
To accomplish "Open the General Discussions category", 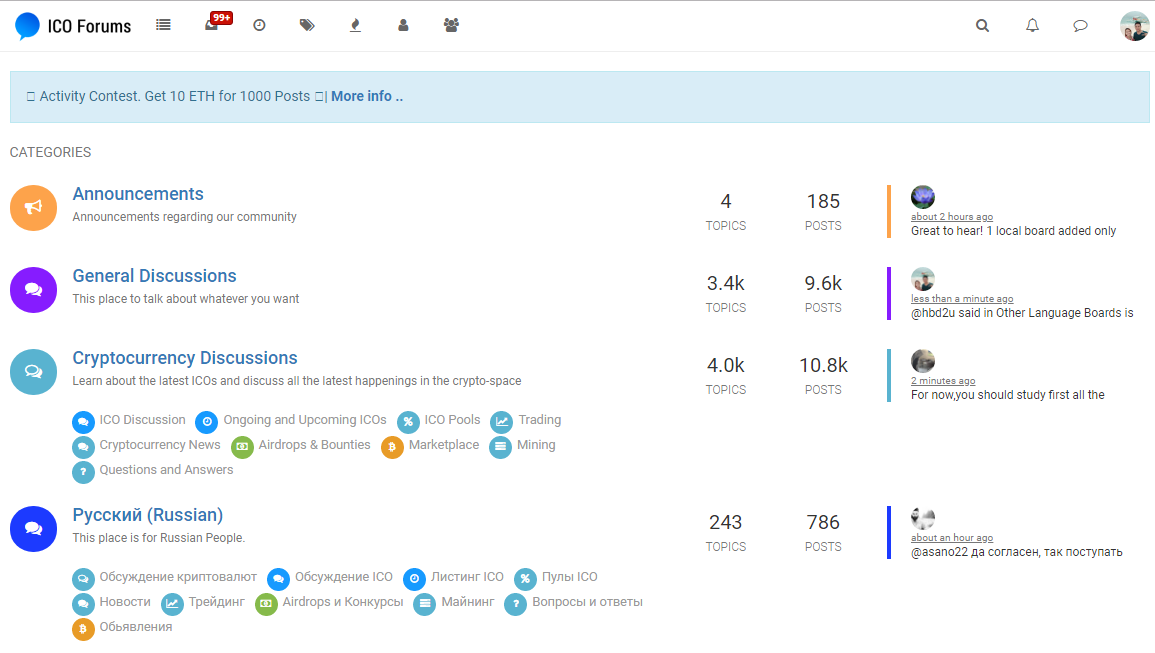I will tap(154, 276).
